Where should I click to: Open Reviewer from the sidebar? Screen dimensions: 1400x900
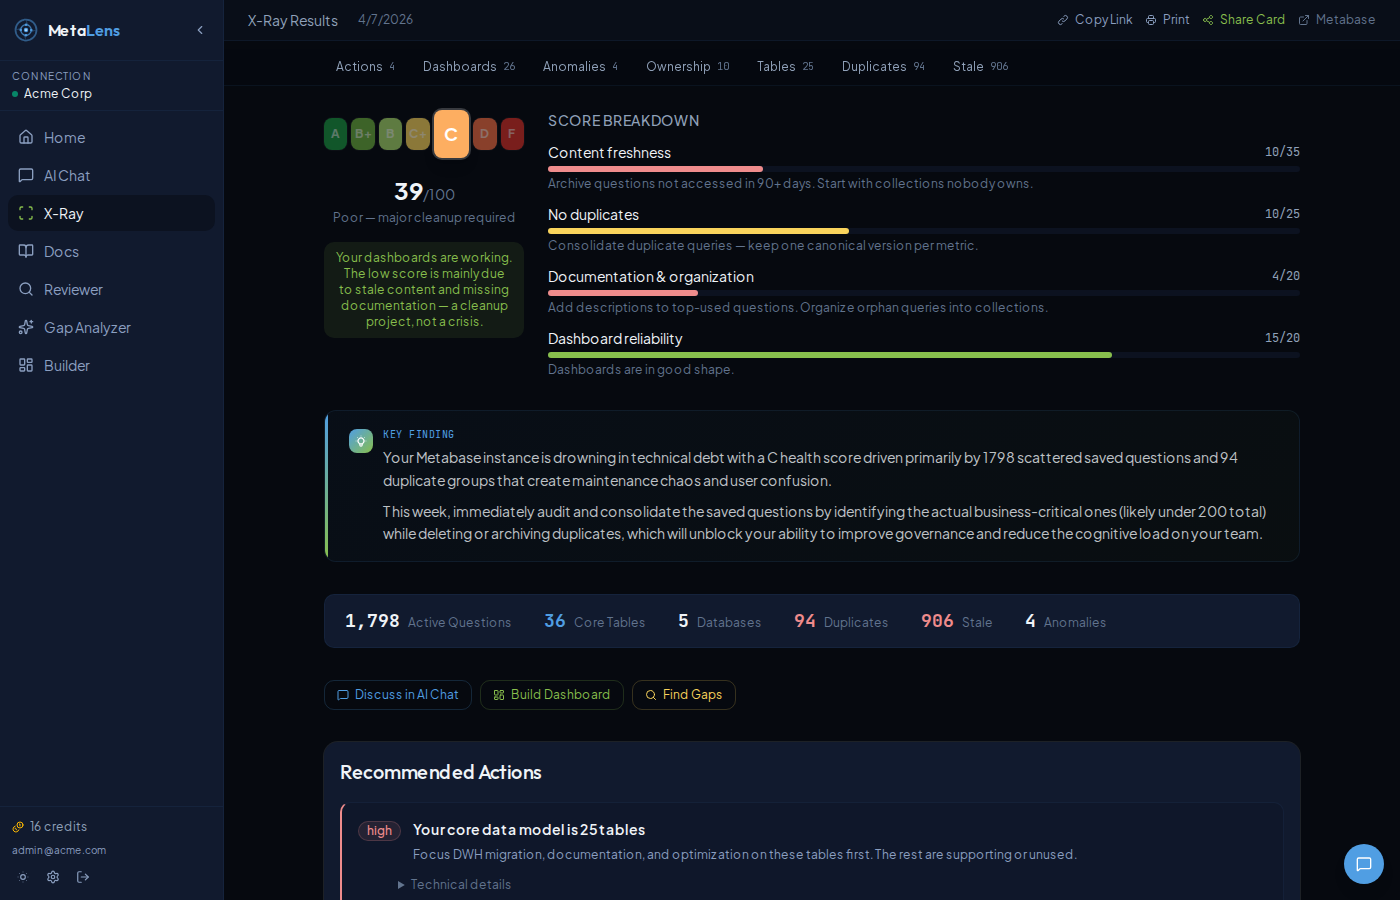tap(73, 290)
